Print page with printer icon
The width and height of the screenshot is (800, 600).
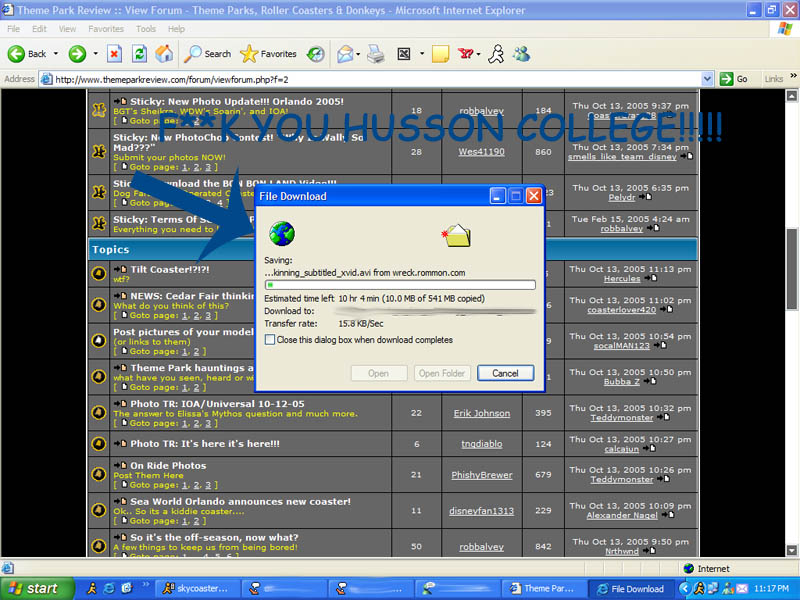click(x=376, y=54)
